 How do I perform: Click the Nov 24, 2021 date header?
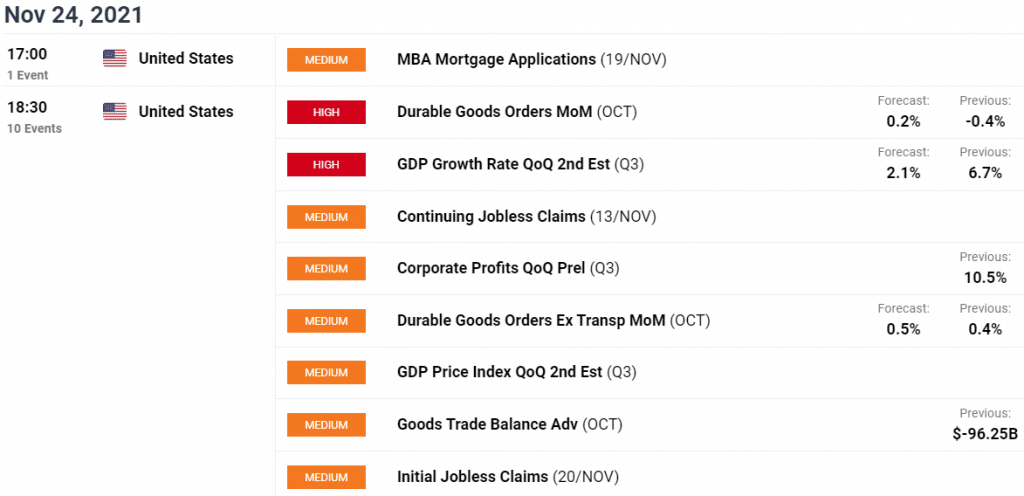[73, 14]
